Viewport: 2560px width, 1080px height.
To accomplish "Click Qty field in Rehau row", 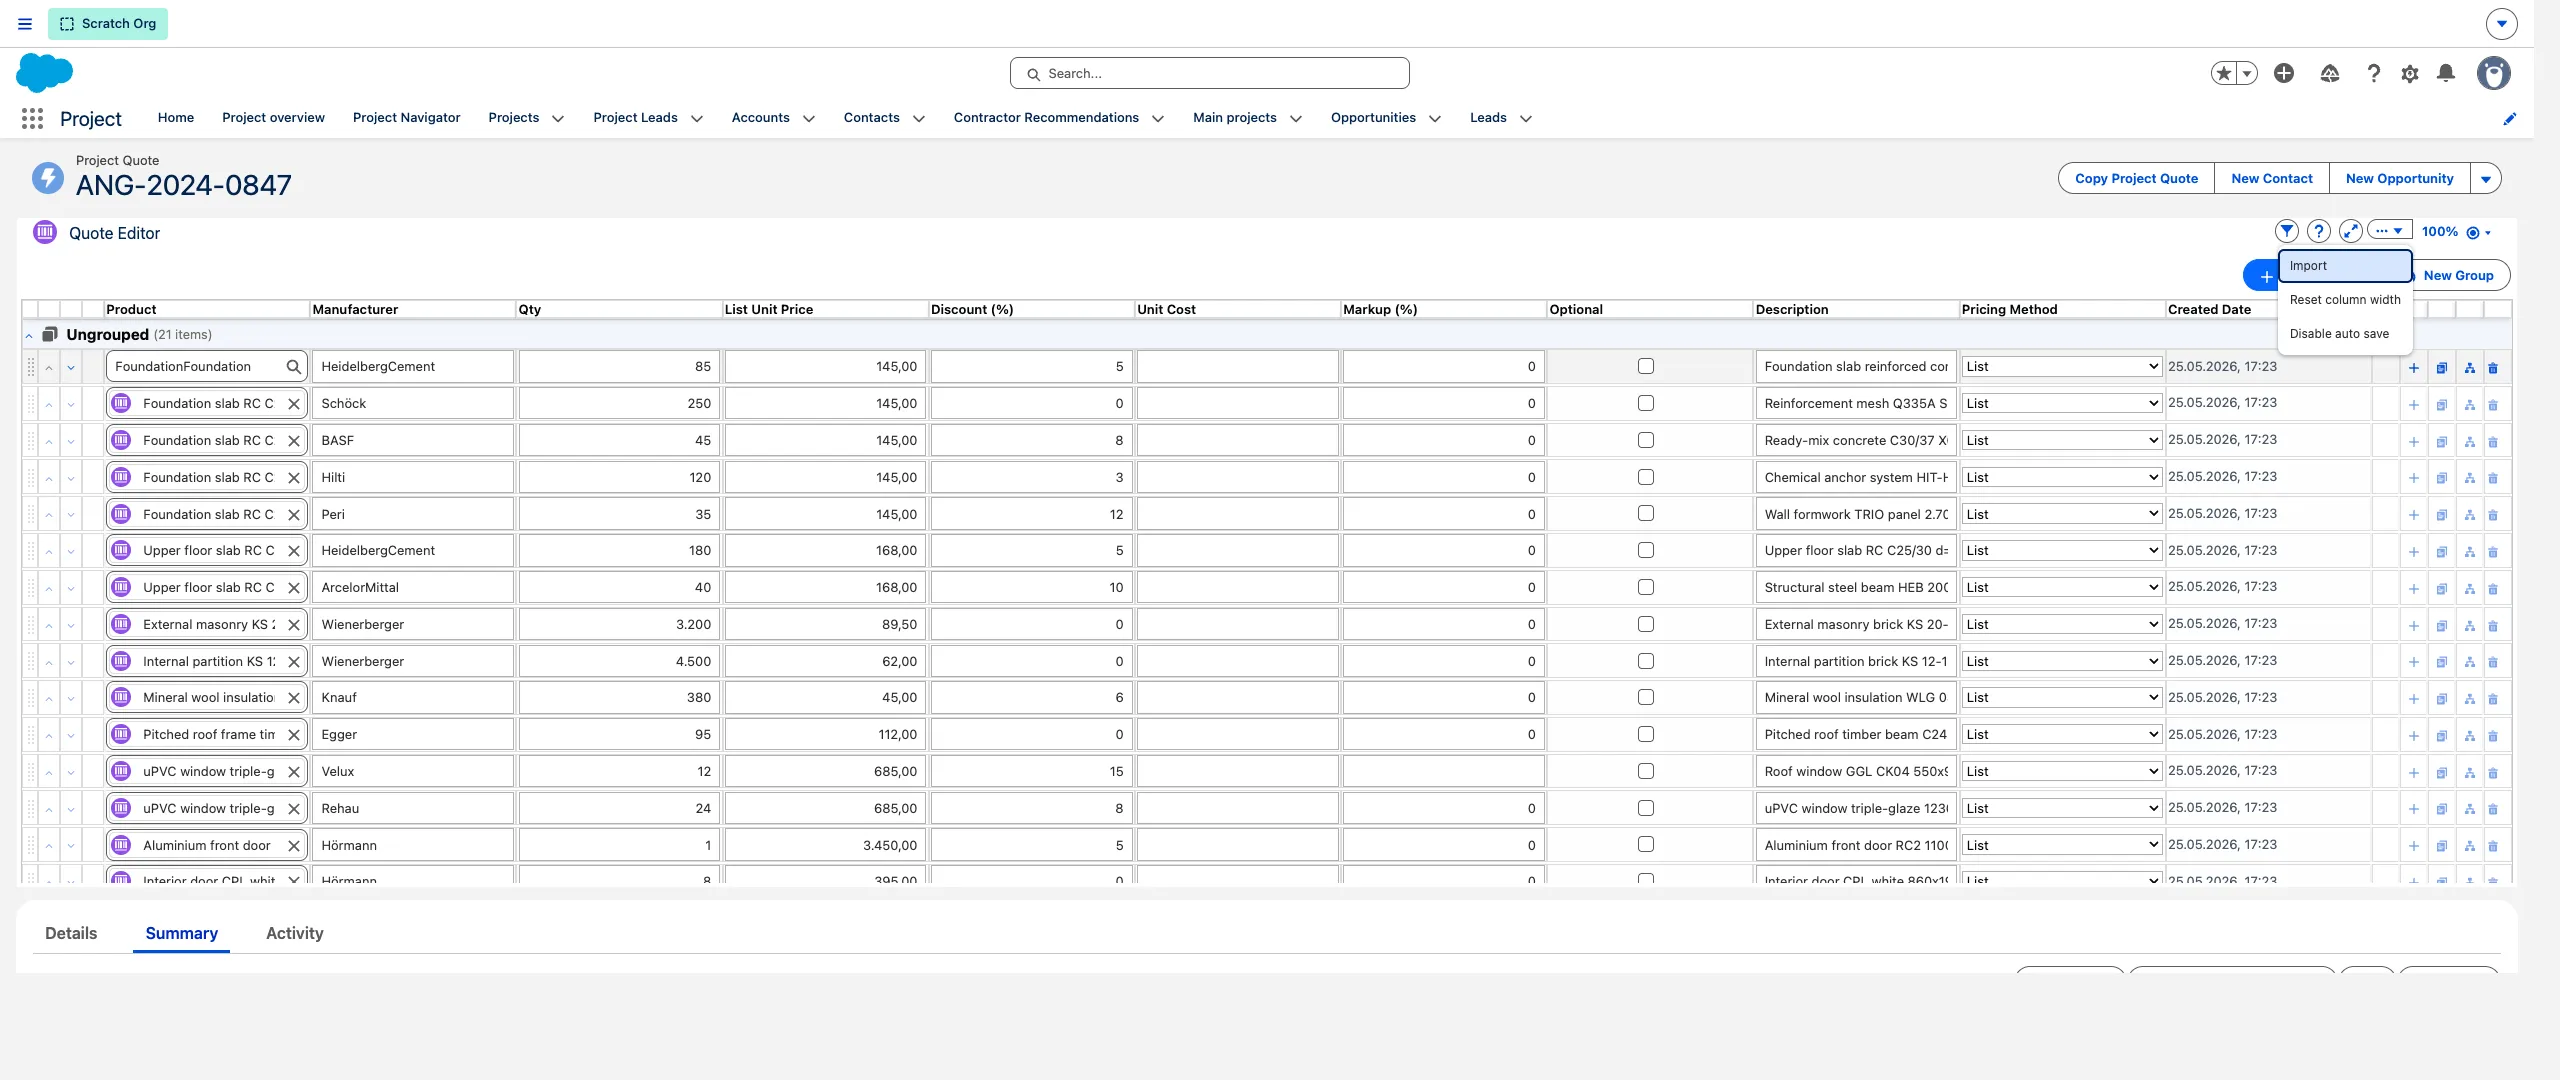I will [617, 809].
